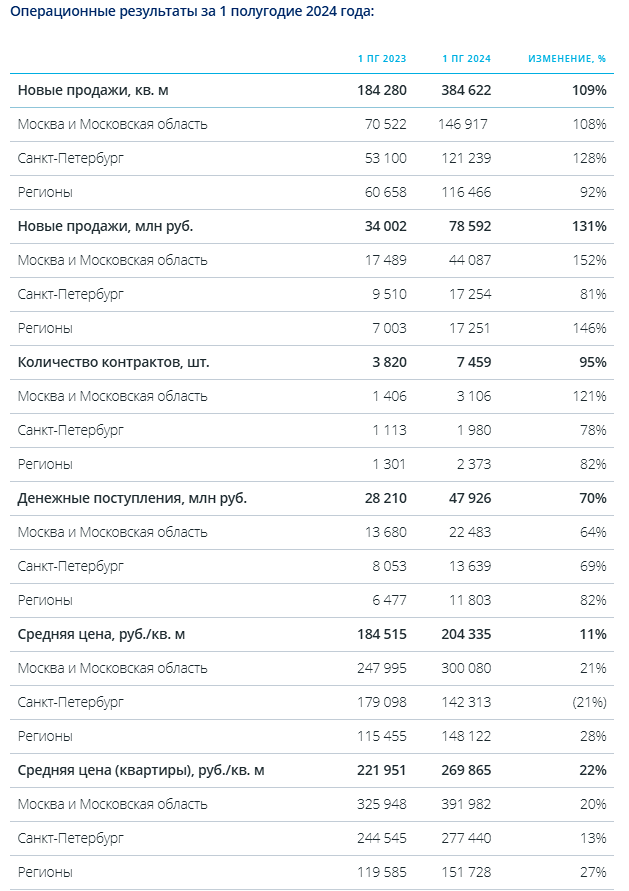629x891 pixels.
Task: Click the 184 280 value for 1 ПГ 2023
Action: (x=382, y=90)
